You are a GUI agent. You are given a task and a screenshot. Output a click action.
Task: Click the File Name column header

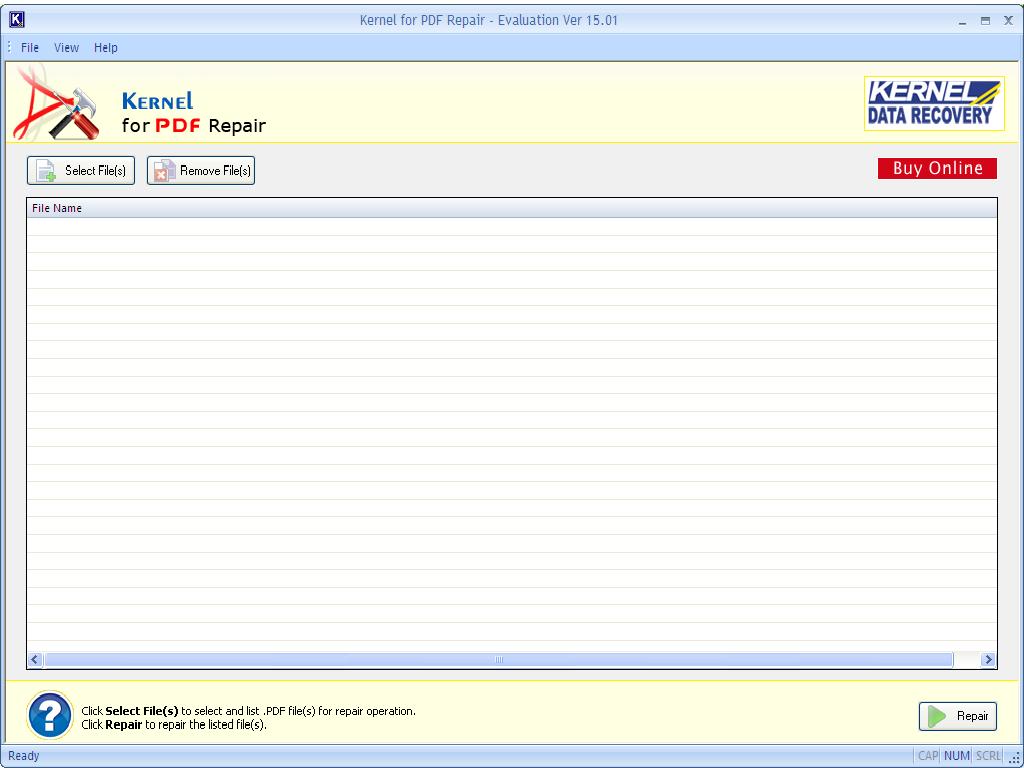click(x=511, y=208)
